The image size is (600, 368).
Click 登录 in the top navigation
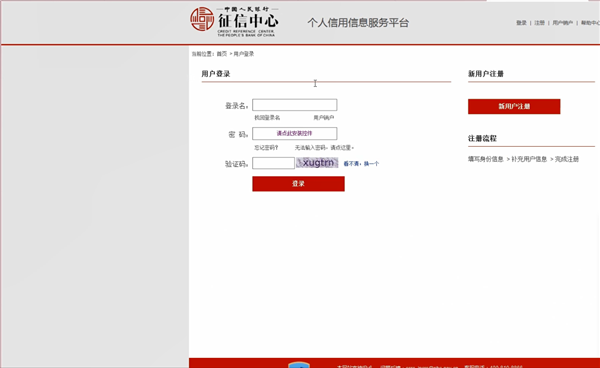point(521,23)
